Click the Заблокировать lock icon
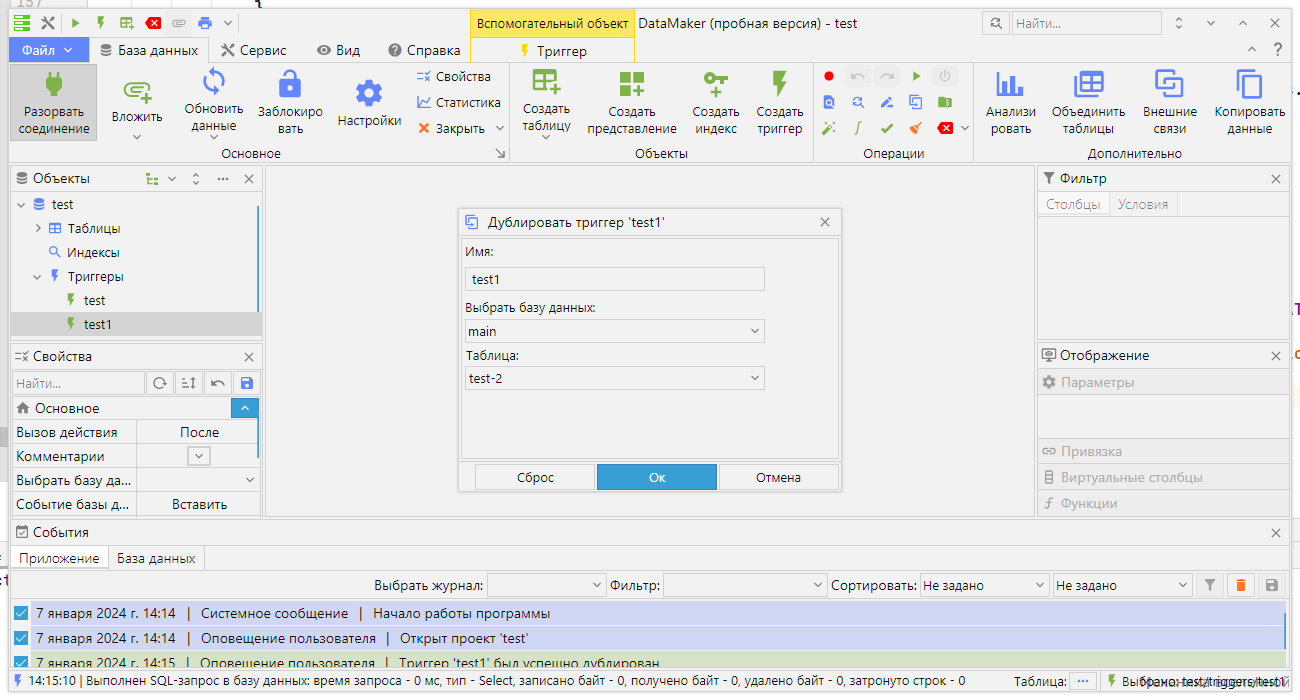Viewport: 1300px width, 700px height. pos(290,82)
